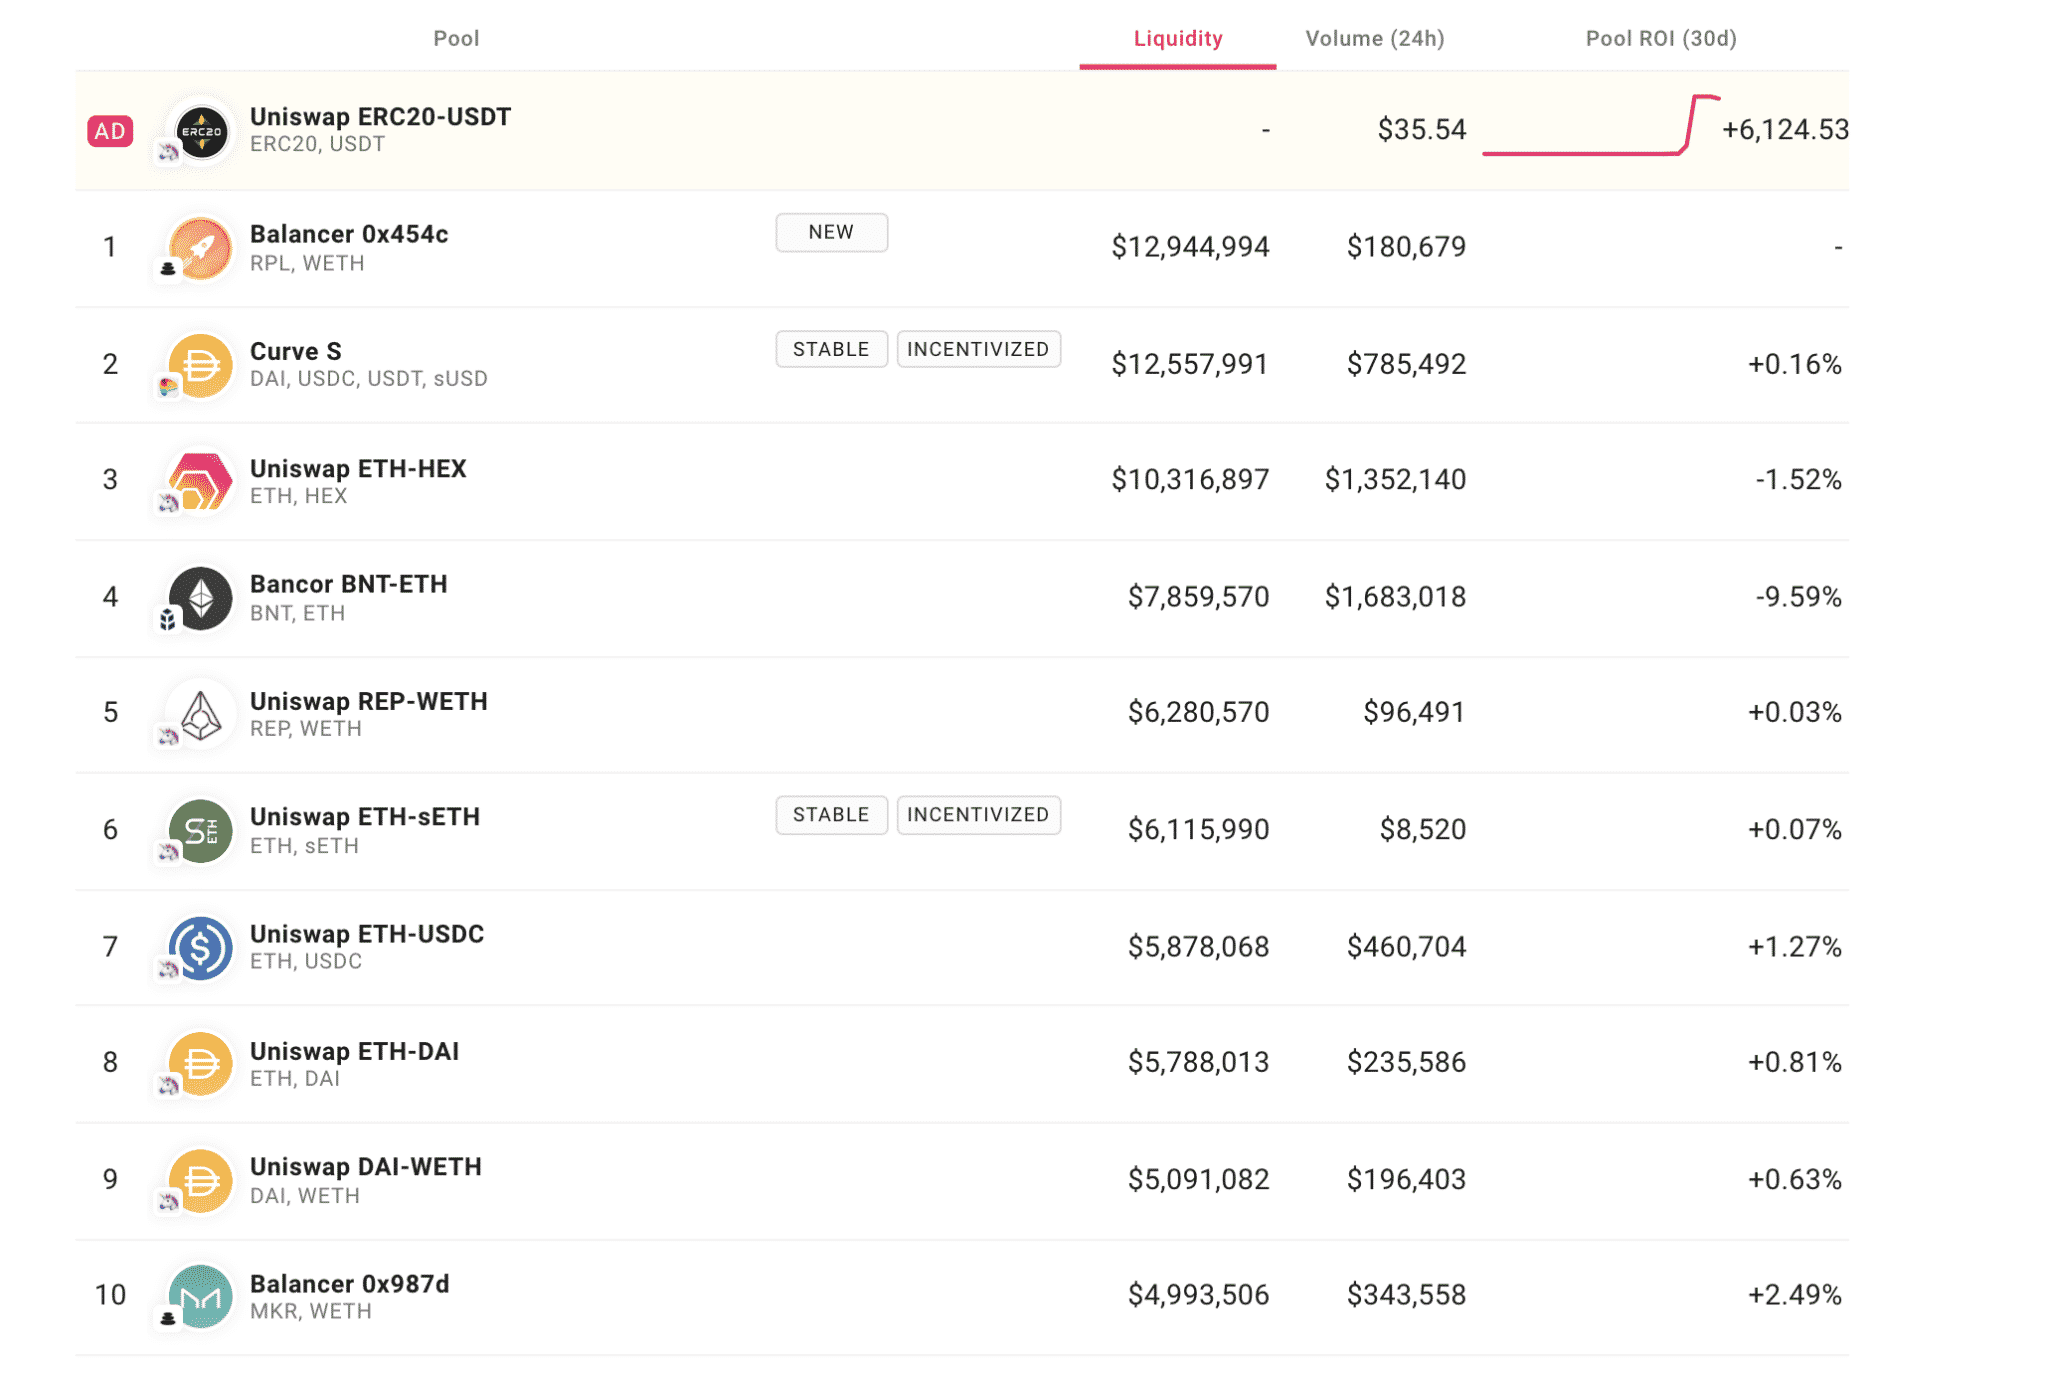This screenshot has height=1392, width=2048.
Task: Click the NEW tag on Balancer 0x454c
Action: point(831,232)
